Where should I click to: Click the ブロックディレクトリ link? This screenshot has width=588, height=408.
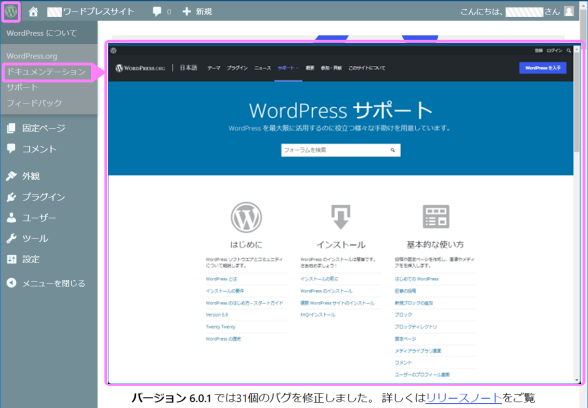coord(416,327)
